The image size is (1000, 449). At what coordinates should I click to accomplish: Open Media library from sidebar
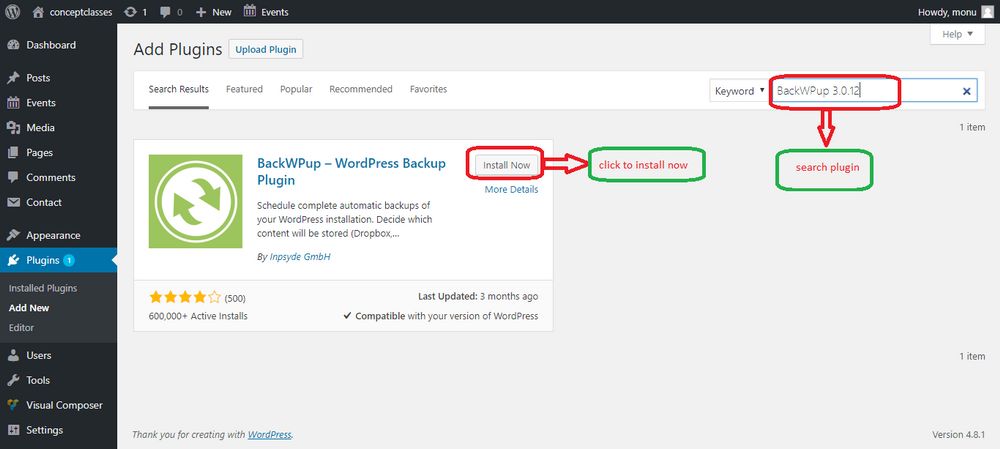click(40, 128)
